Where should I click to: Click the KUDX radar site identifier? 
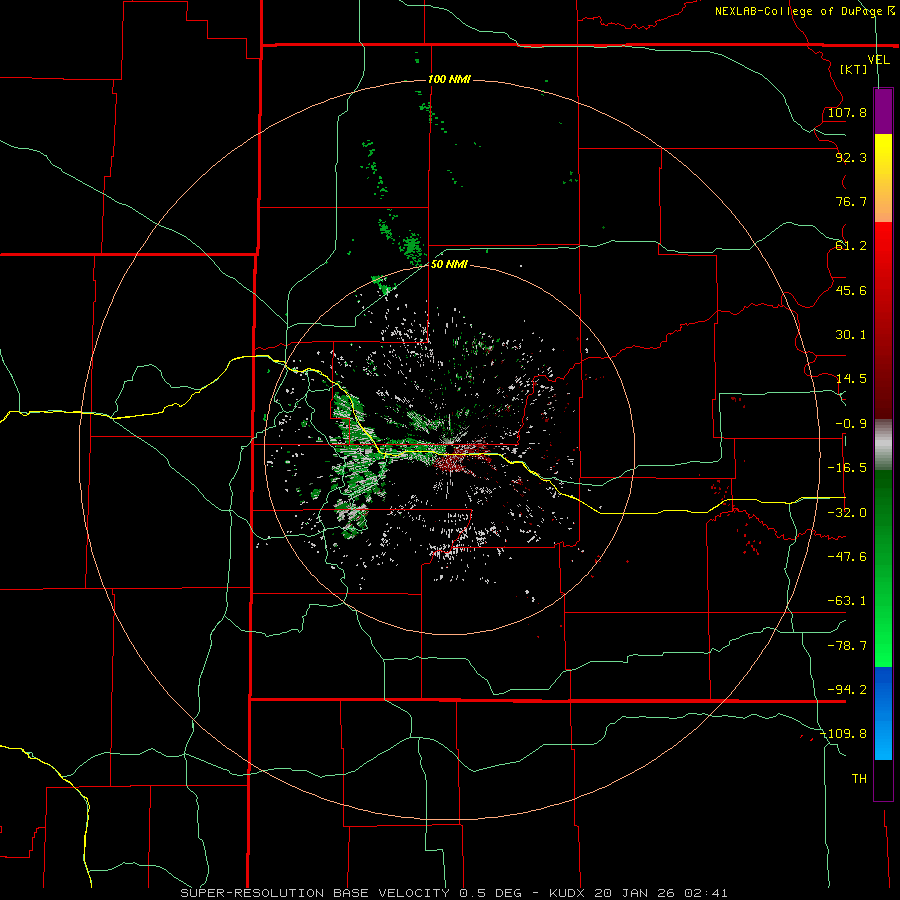[568, 893]
